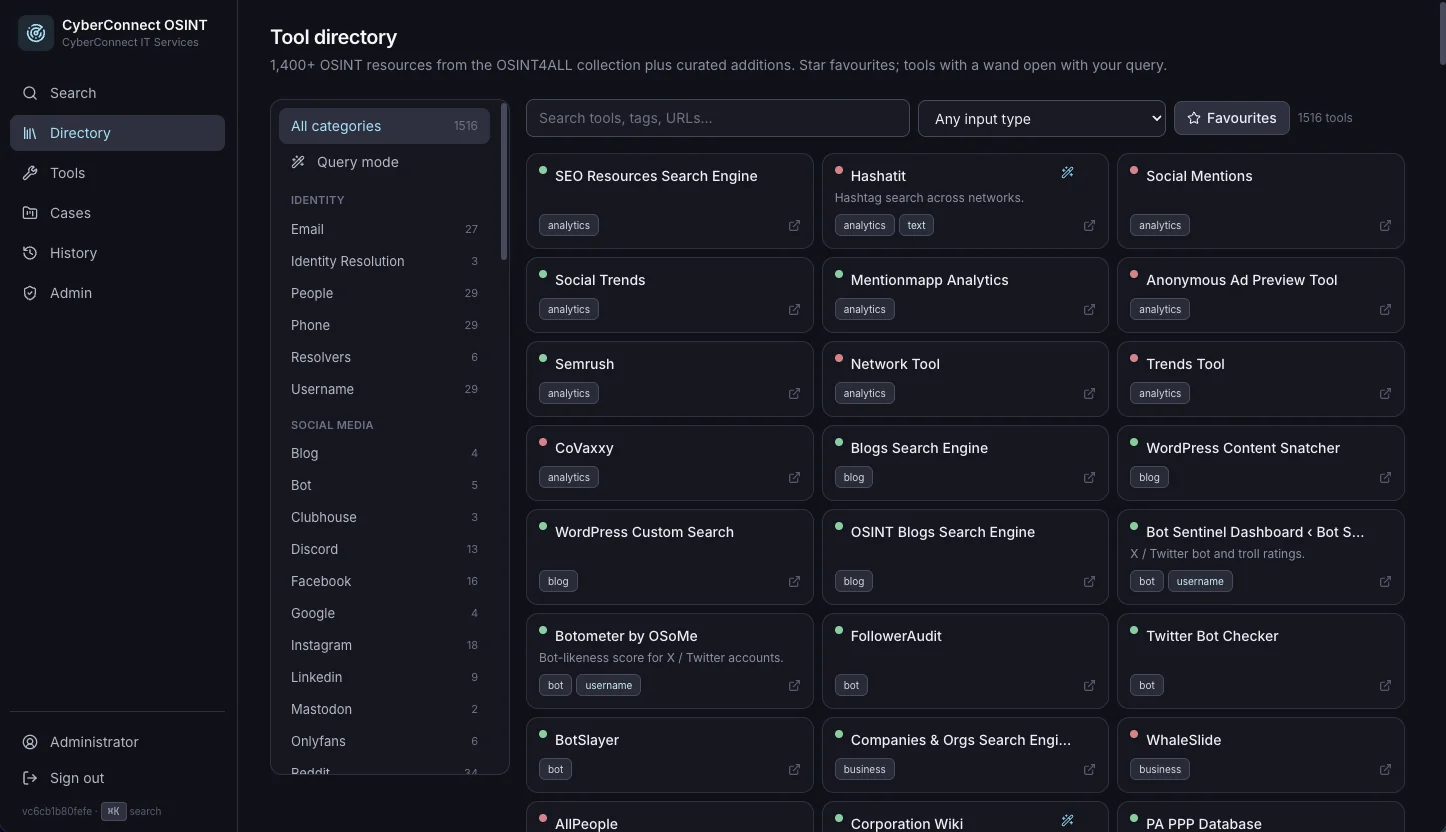
Task: Choose the Discord category
Action: [x=384, y=549]
